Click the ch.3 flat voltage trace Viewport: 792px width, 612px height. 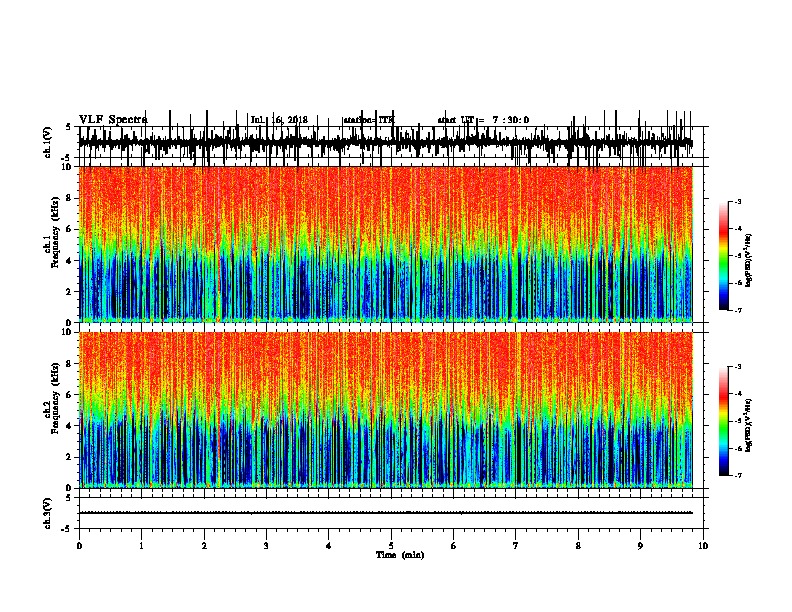point(386,513)
